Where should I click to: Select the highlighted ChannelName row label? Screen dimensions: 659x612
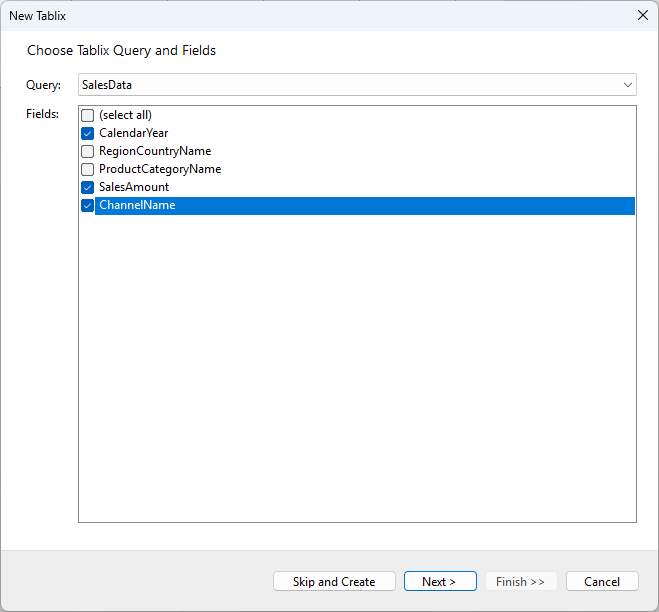[x=137, y=205]
